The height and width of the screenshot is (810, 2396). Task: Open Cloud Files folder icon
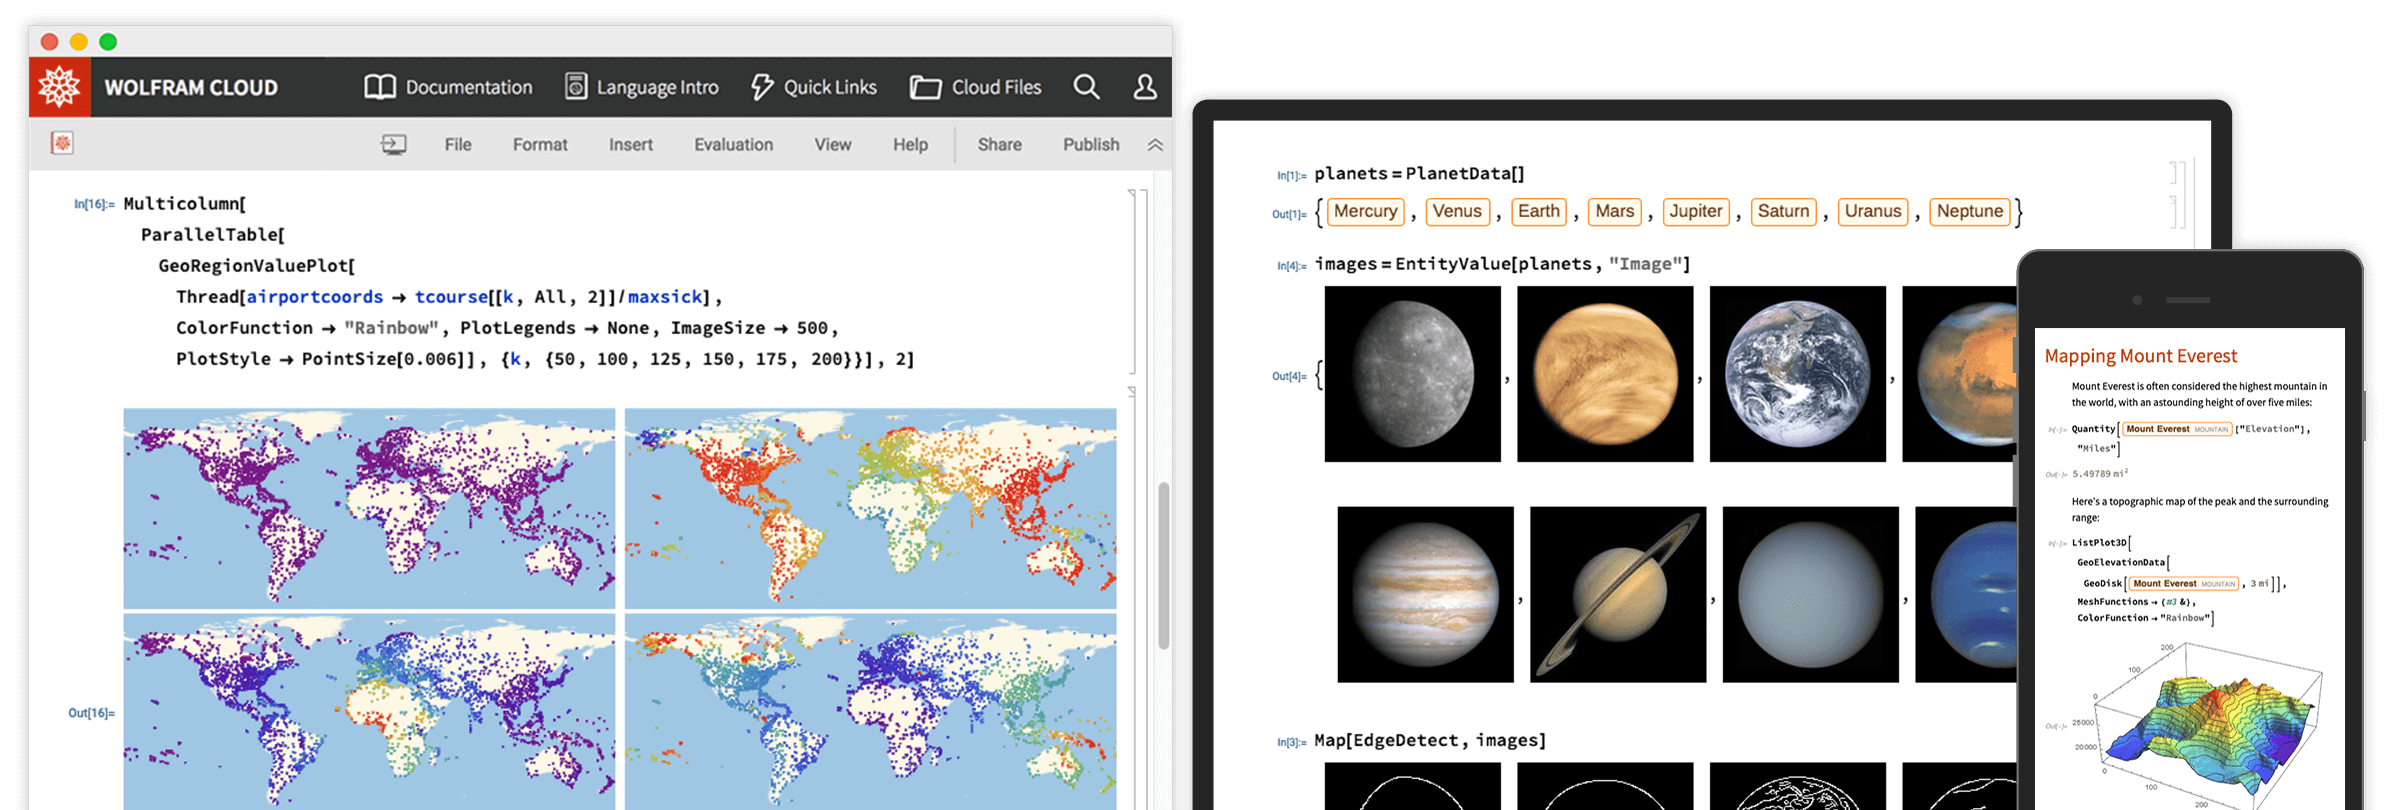925,88
